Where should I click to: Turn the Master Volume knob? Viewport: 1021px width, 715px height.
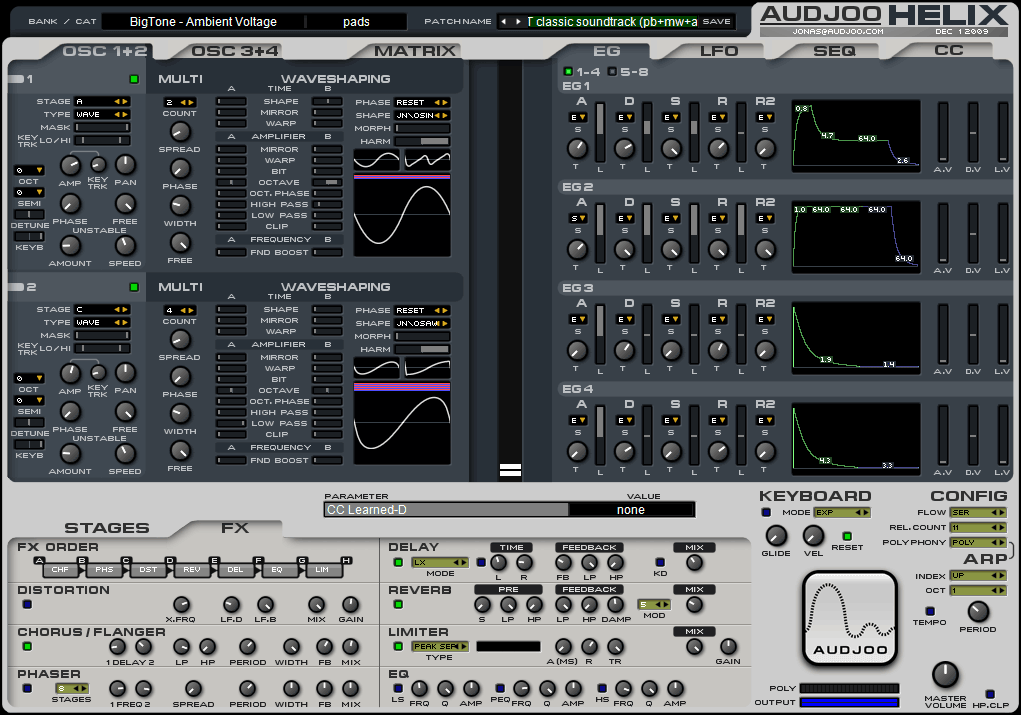[x=945, y=675]
